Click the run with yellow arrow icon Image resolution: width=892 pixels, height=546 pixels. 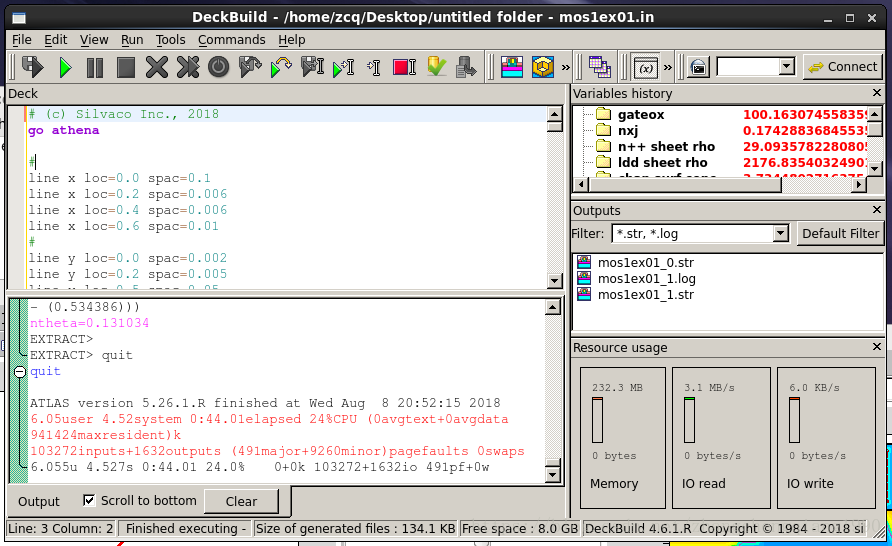coord(281,67)
